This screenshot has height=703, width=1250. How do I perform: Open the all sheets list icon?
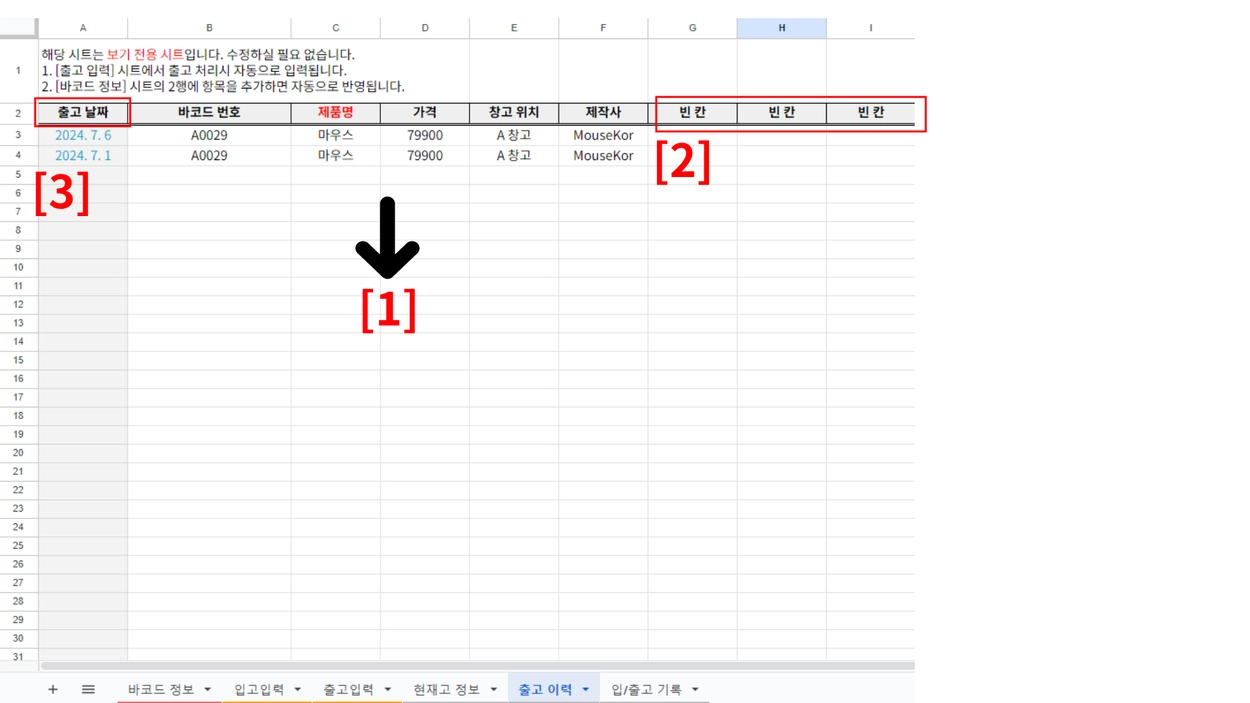[88, 689]
